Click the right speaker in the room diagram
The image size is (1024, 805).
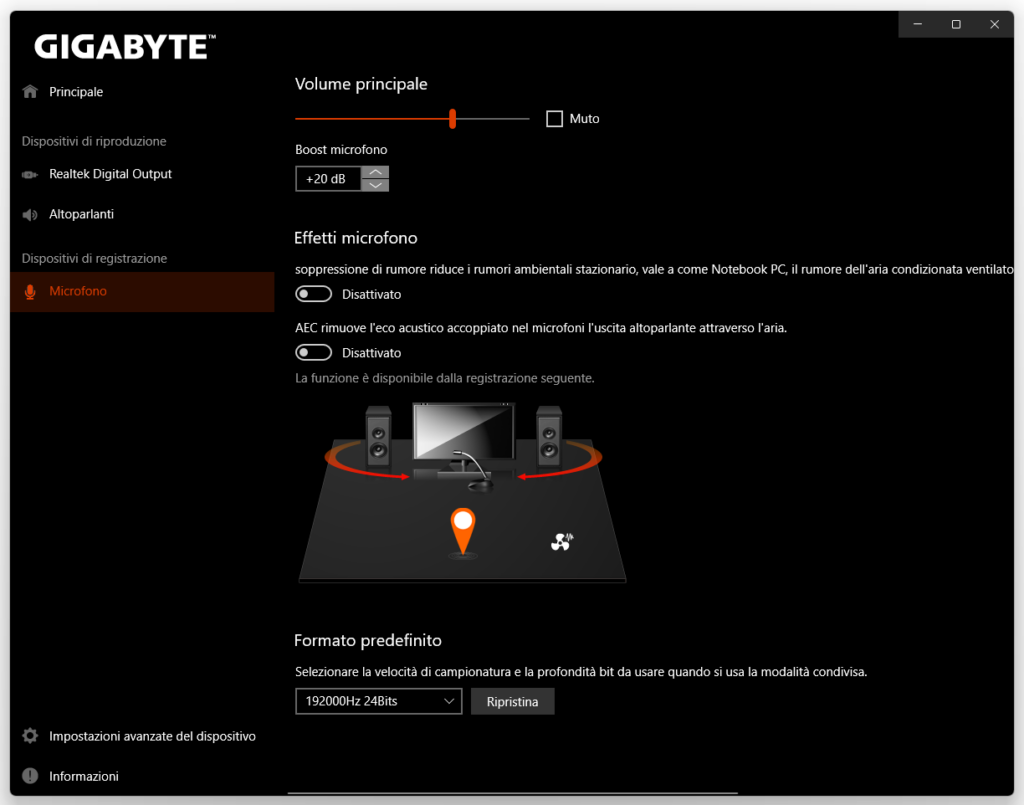tap(549, 435)
